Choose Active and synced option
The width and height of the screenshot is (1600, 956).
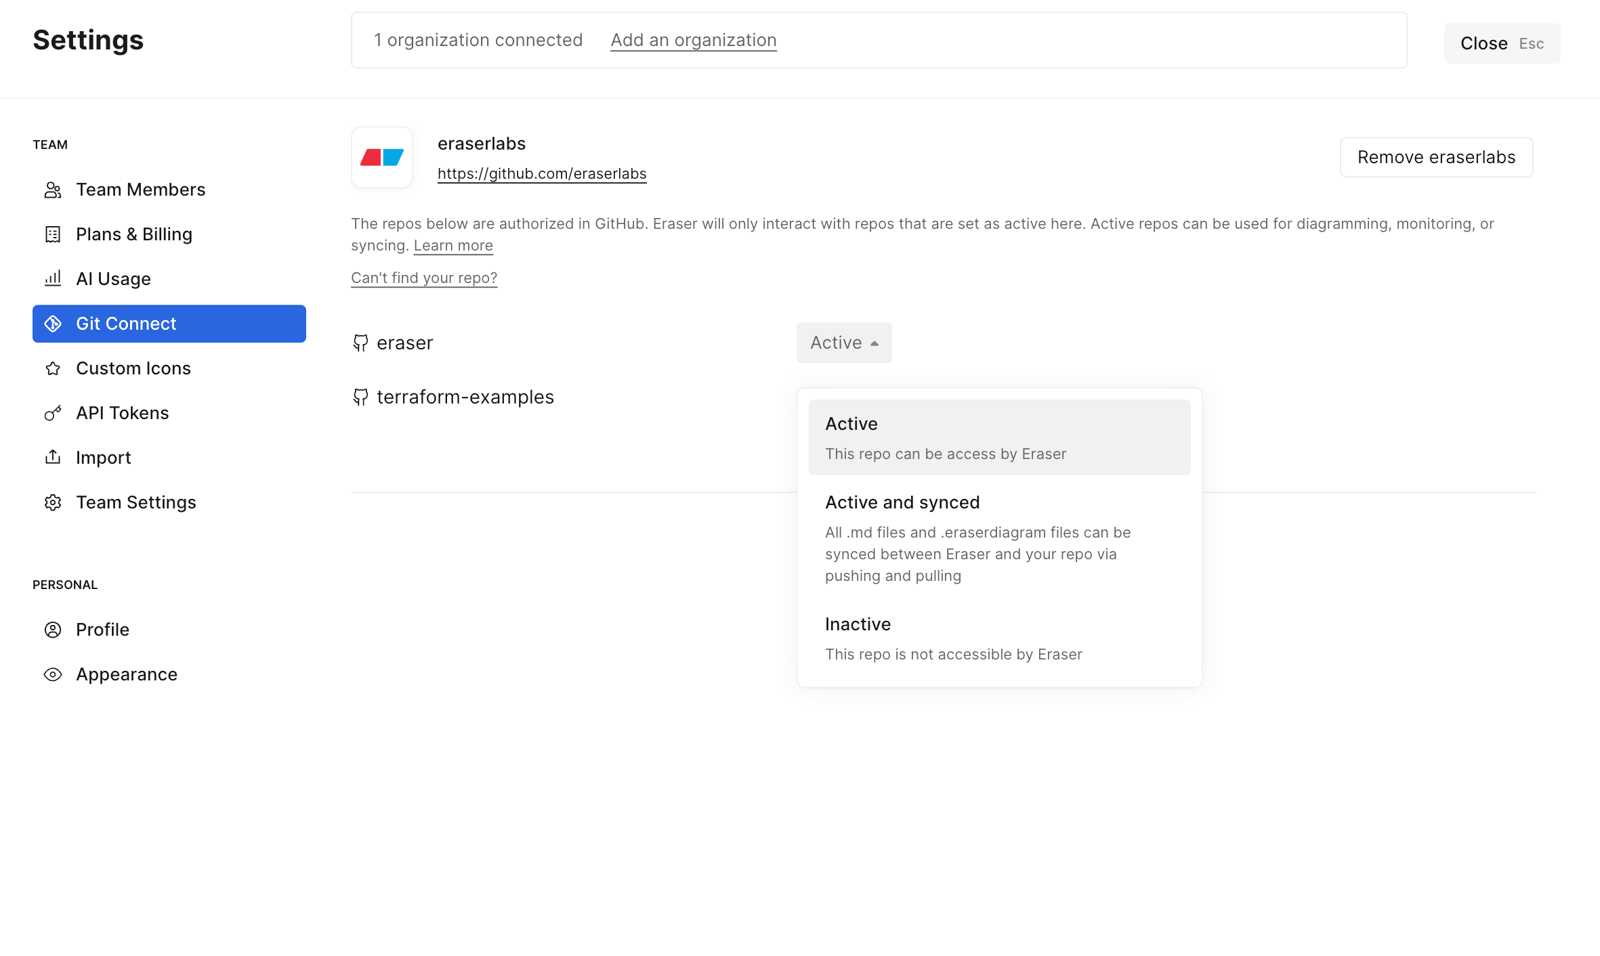(x=999, y=538)
